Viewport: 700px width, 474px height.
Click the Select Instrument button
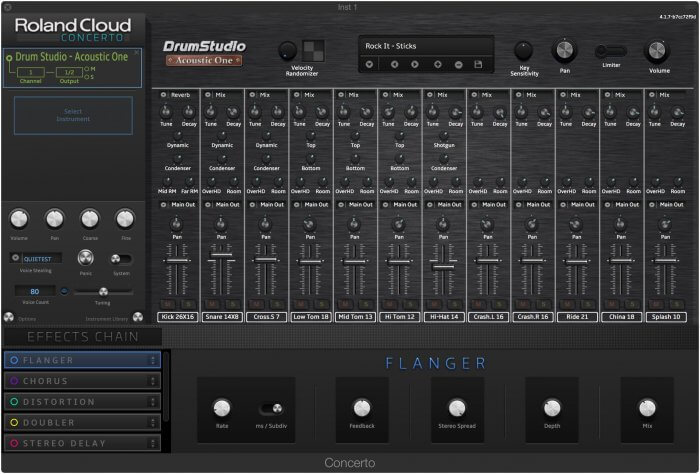[x=73, y=115]
